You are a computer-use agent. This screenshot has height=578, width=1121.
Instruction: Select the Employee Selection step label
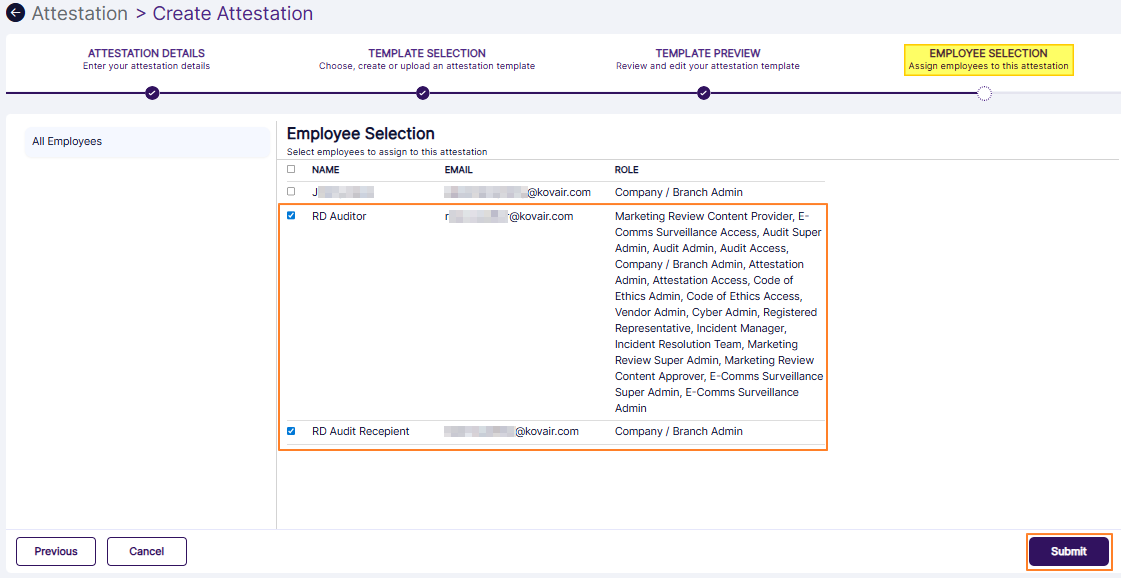click(988, 53)
